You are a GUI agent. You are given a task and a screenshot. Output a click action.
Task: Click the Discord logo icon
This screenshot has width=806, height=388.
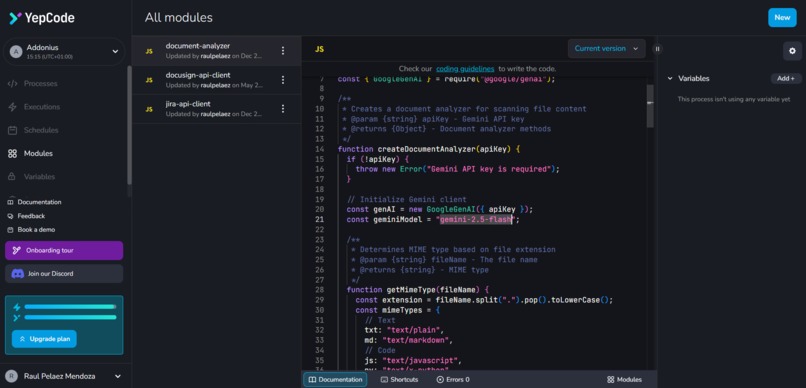point(17,273)
